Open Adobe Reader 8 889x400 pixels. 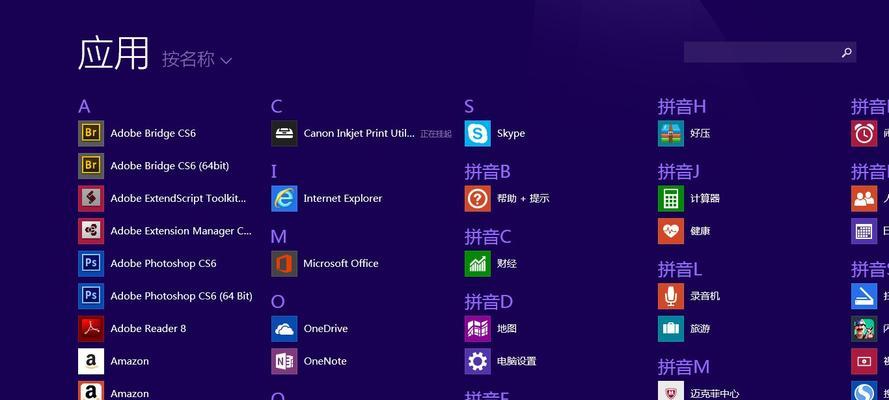(132, 329)
